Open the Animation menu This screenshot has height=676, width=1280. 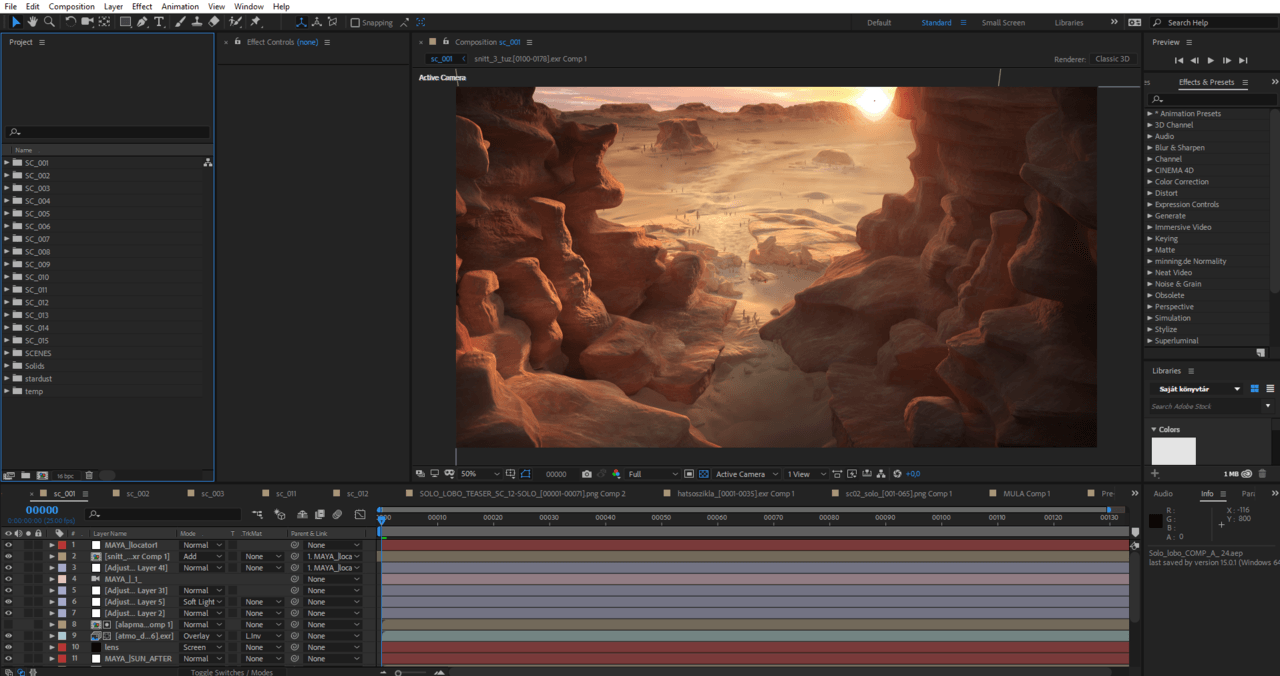[x=180, y=6]
